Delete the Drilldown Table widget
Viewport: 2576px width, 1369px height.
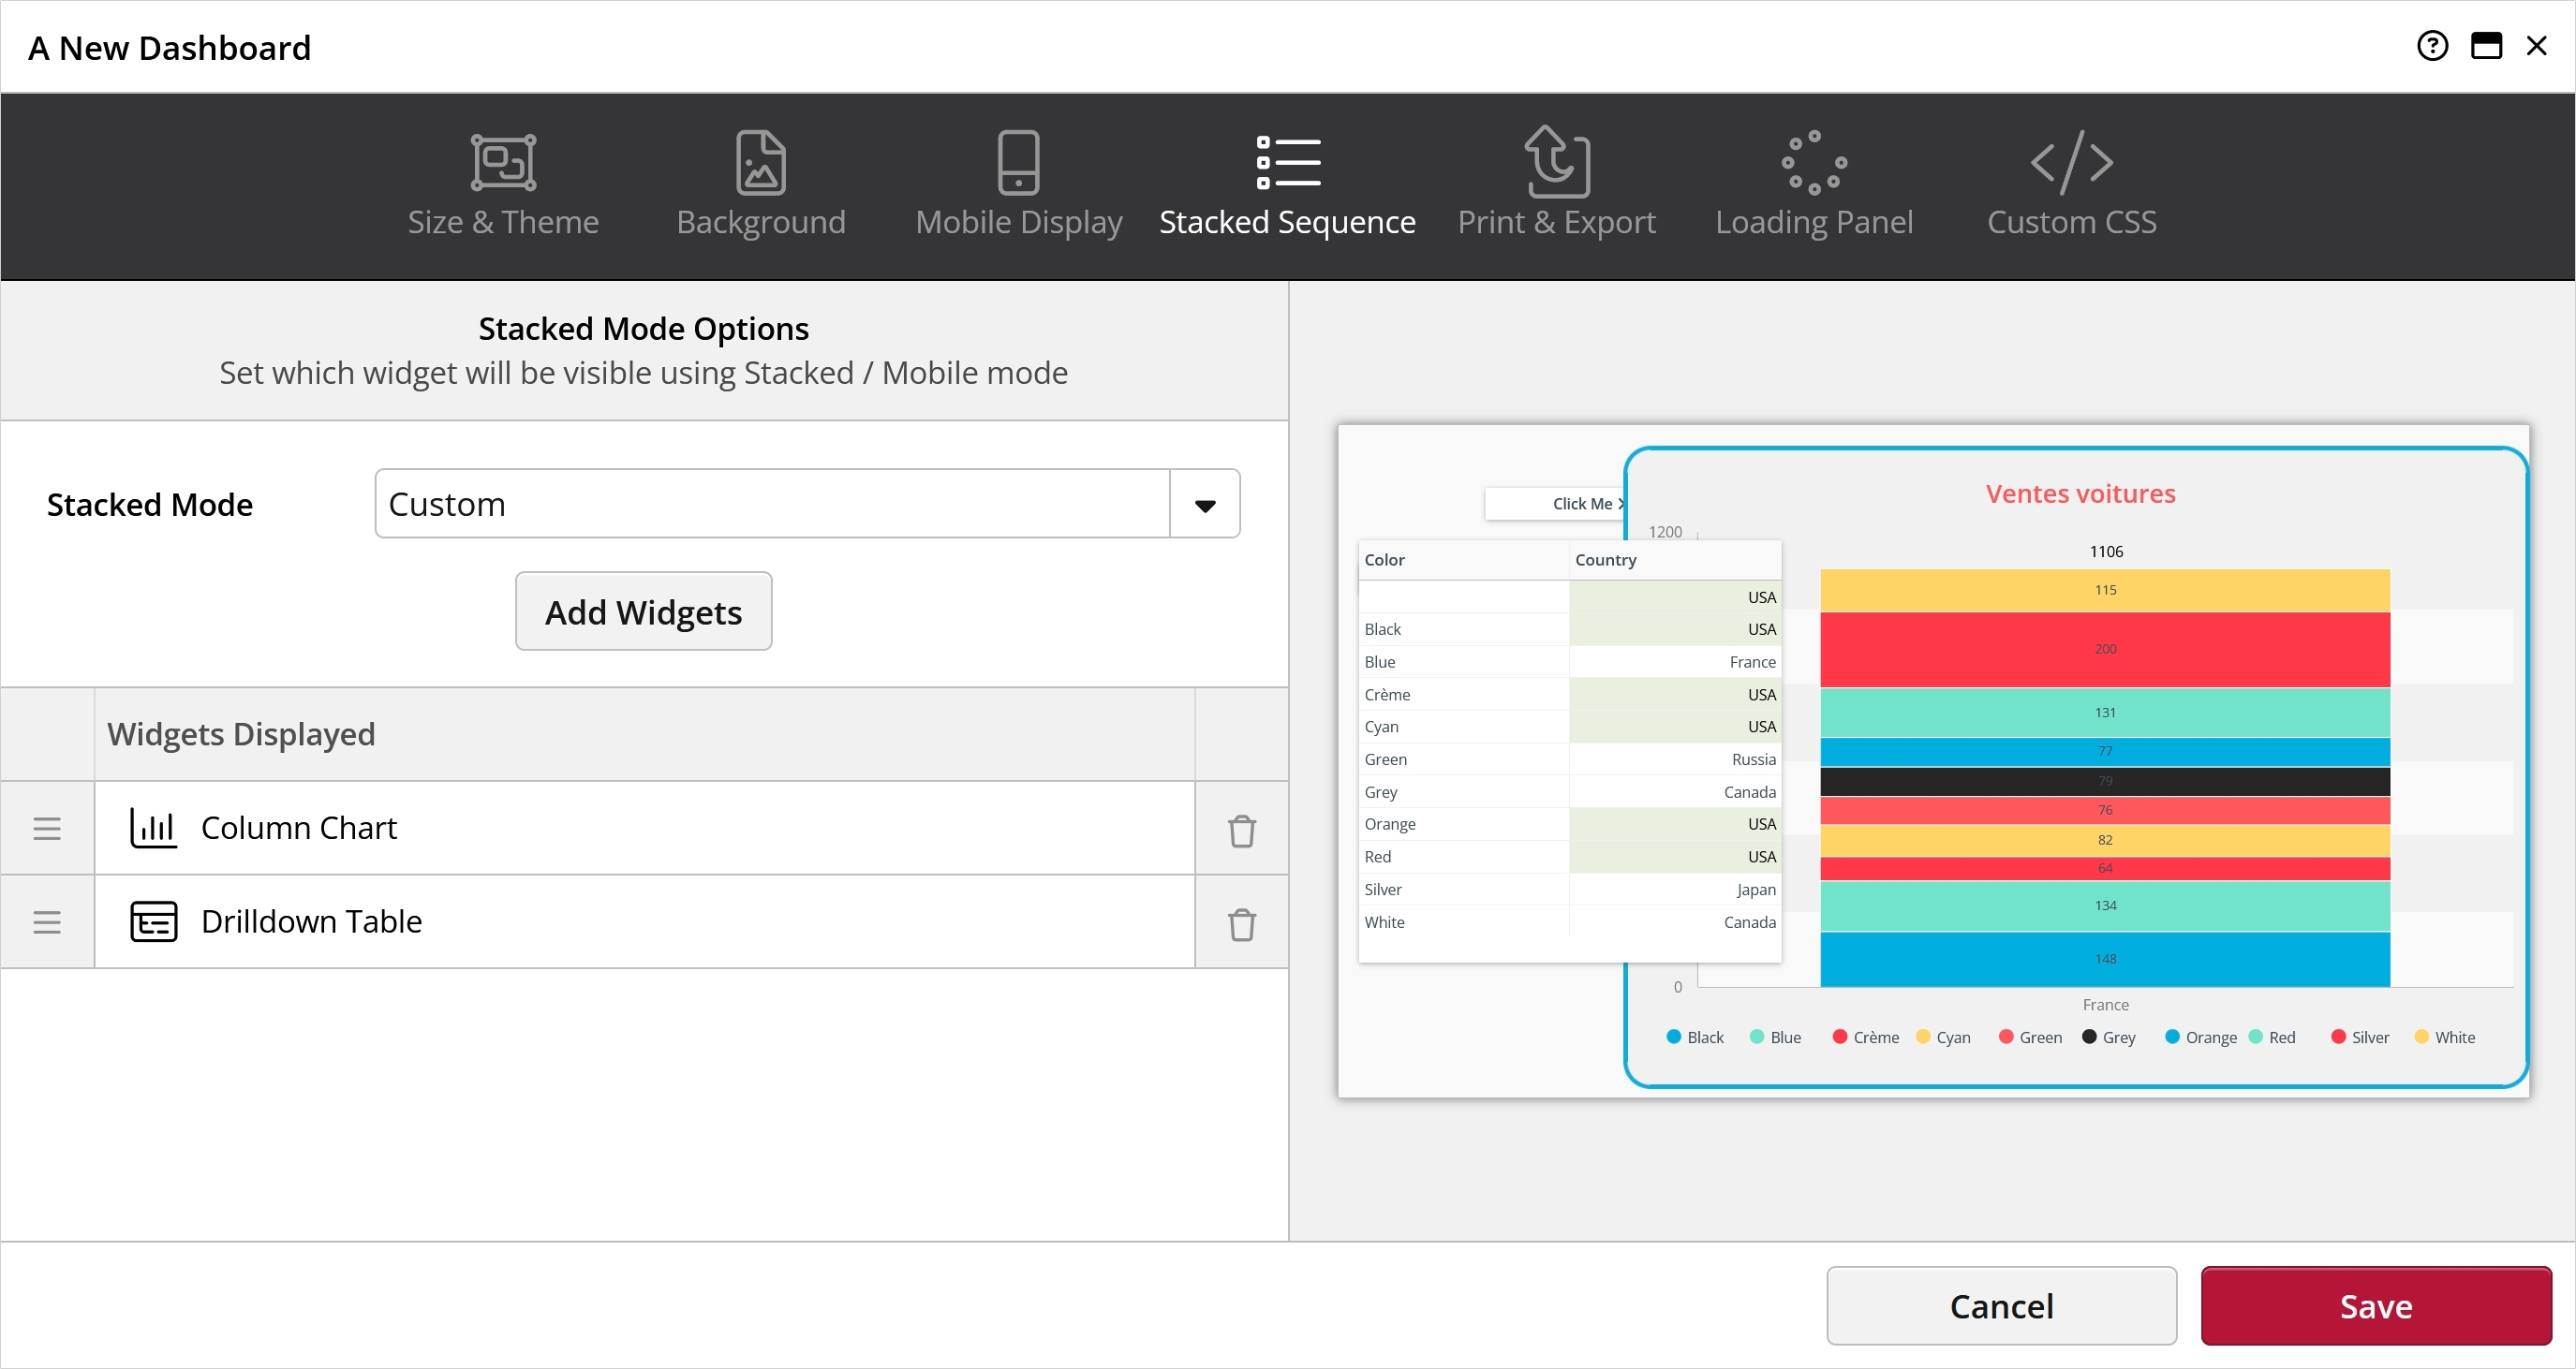1241,923
